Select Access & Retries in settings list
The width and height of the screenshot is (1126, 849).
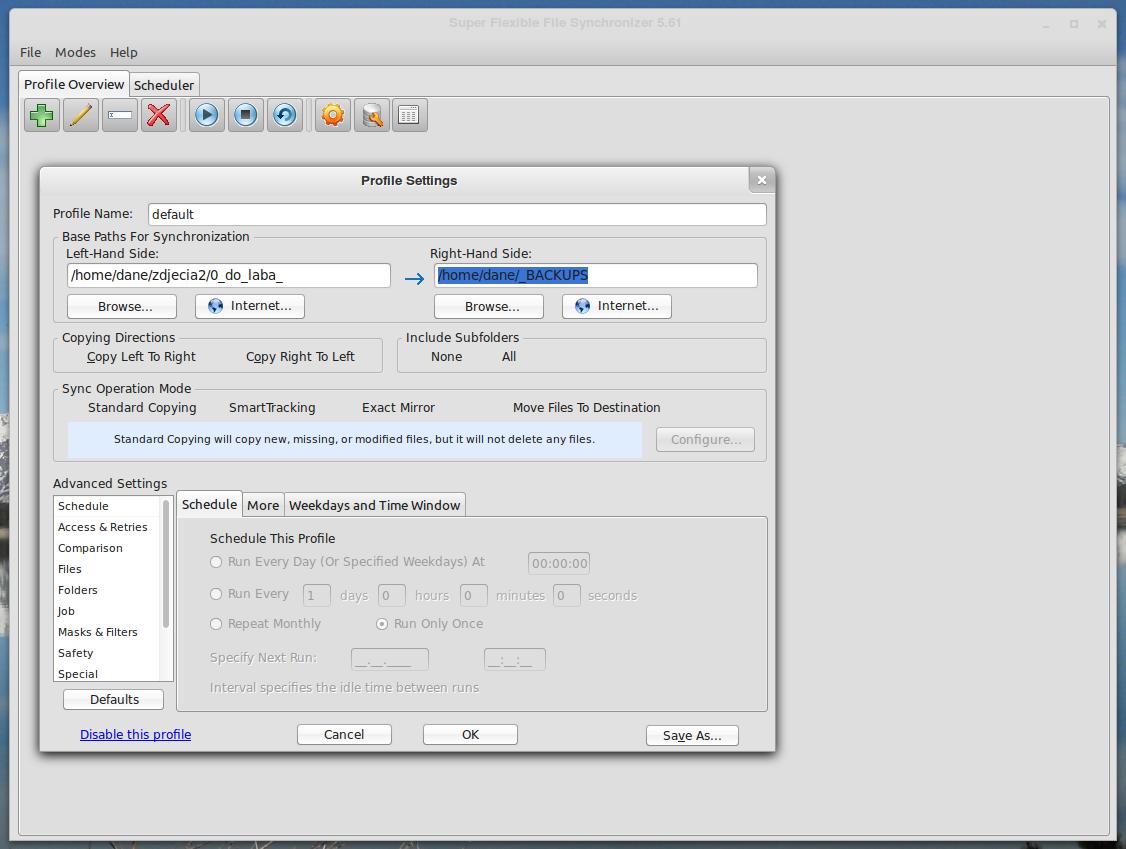coord(107,526)
